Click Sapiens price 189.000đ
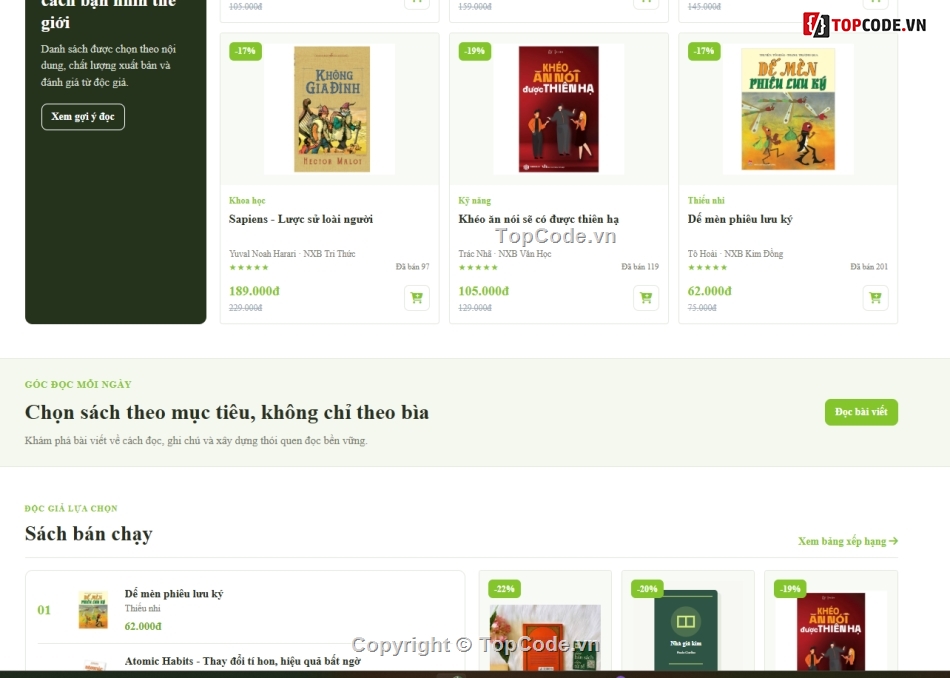 click(x=254, y=291)
